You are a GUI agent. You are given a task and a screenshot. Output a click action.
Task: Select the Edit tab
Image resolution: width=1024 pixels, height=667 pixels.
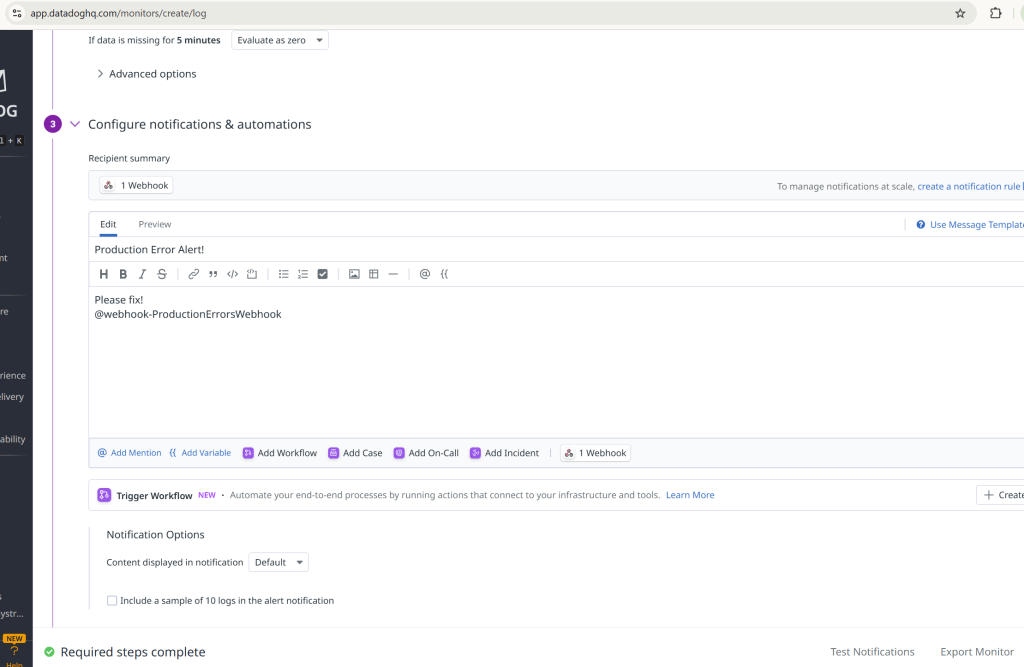tap(108, 224)
